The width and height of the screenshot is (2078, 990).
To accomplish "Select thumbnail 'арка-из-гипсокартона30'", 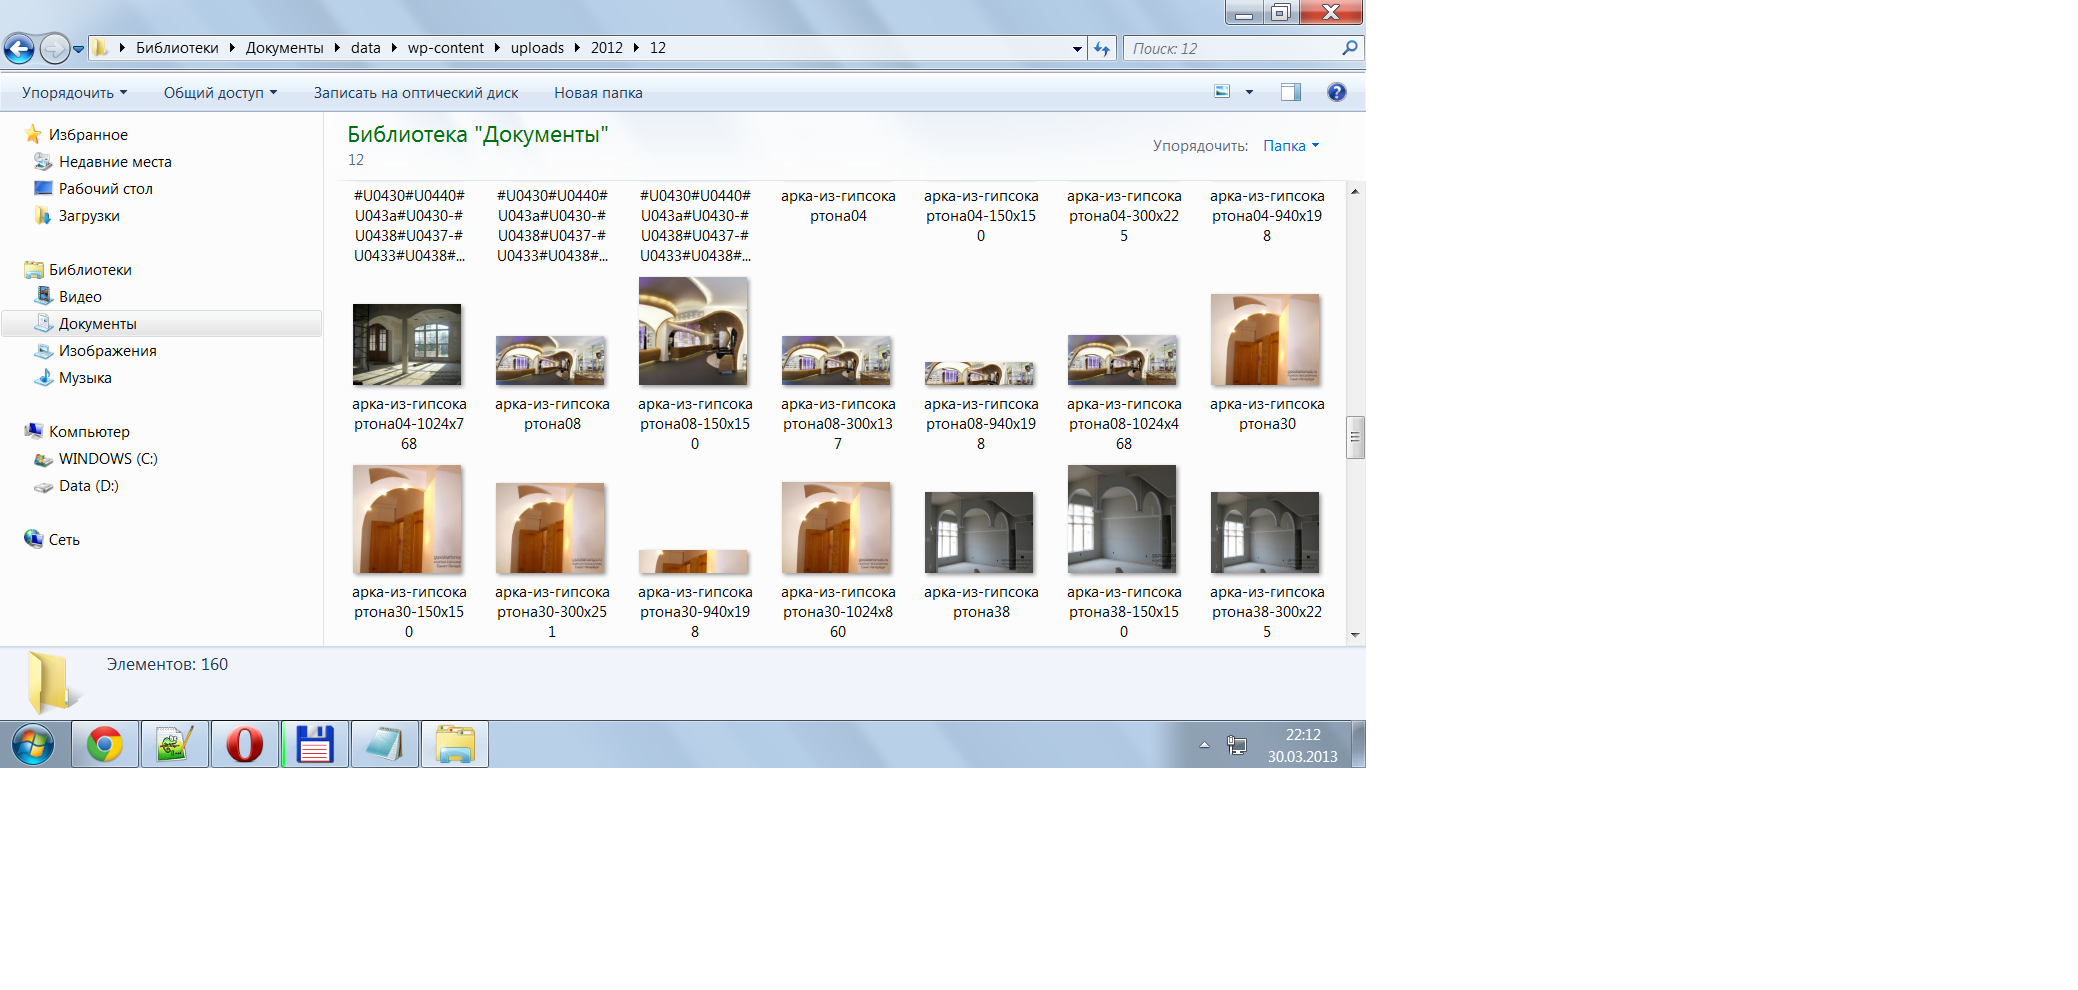I will pos(1265,339).
